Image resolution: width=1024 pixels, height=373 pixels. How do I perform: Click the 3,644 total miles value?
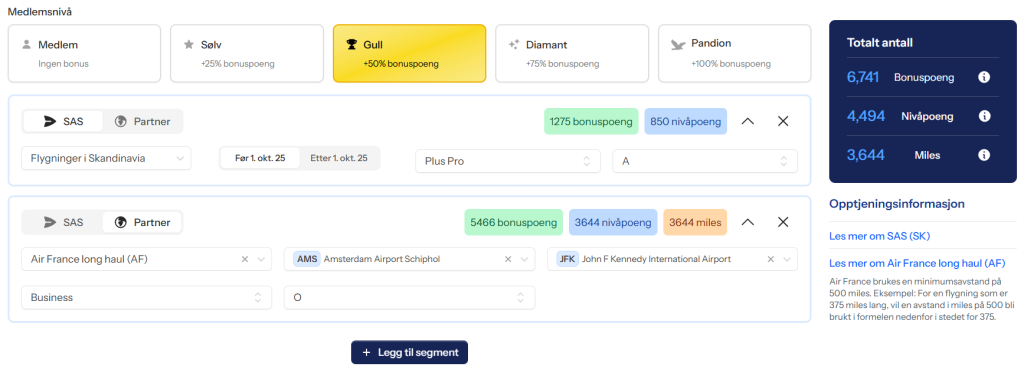[x=865, y=155]
